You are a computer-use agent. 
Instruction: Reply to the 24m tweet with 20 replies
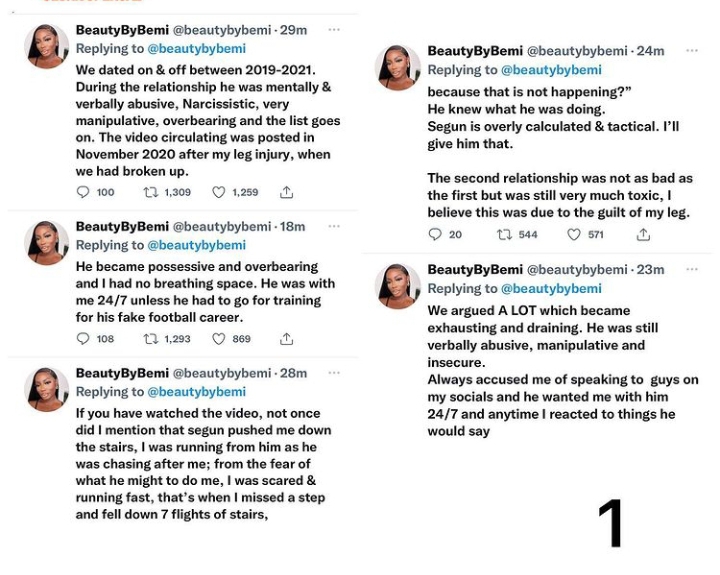tap(435, 235)
